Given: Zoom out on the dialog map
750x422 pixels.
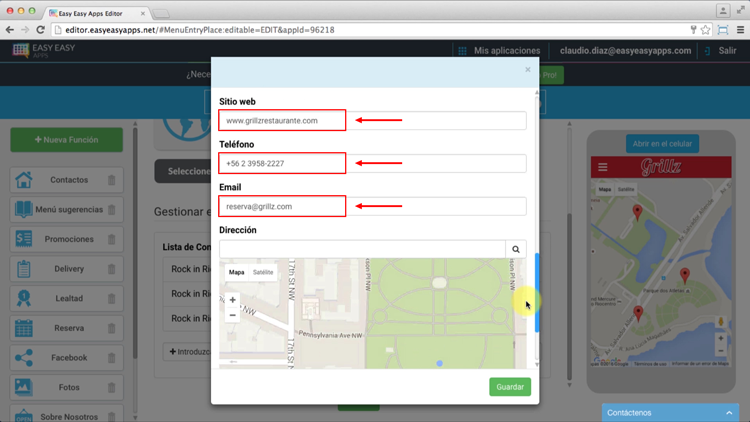Looking at the screenshot, I should coord(232,315).
